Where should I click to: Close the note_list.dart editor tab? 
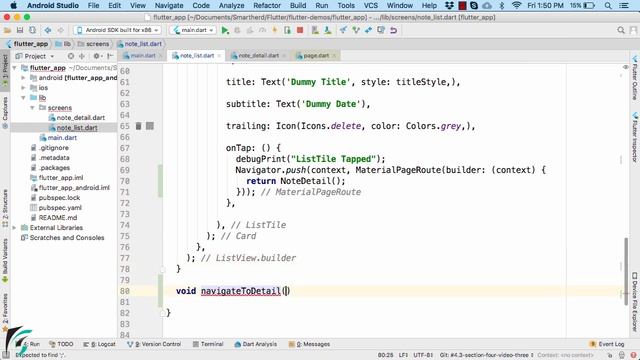[219, 56]
